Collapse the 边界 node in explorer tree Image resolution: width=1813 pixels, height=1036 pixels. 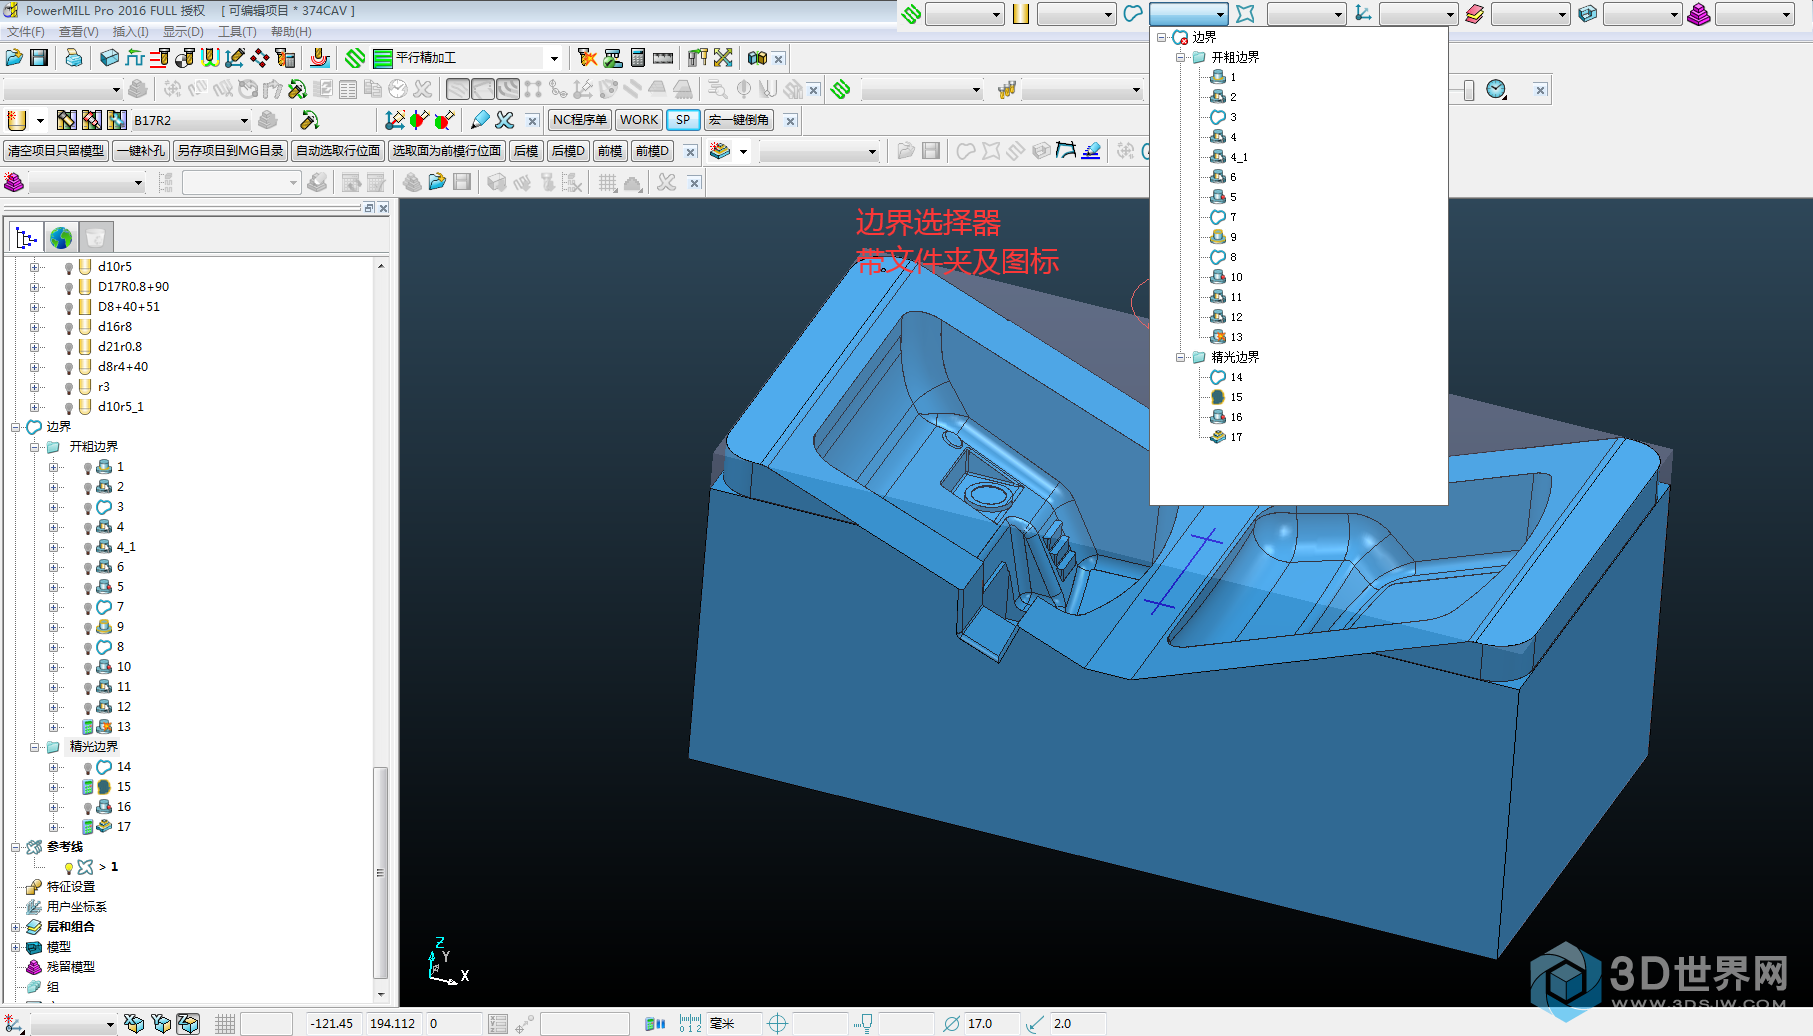coord(16,427)
